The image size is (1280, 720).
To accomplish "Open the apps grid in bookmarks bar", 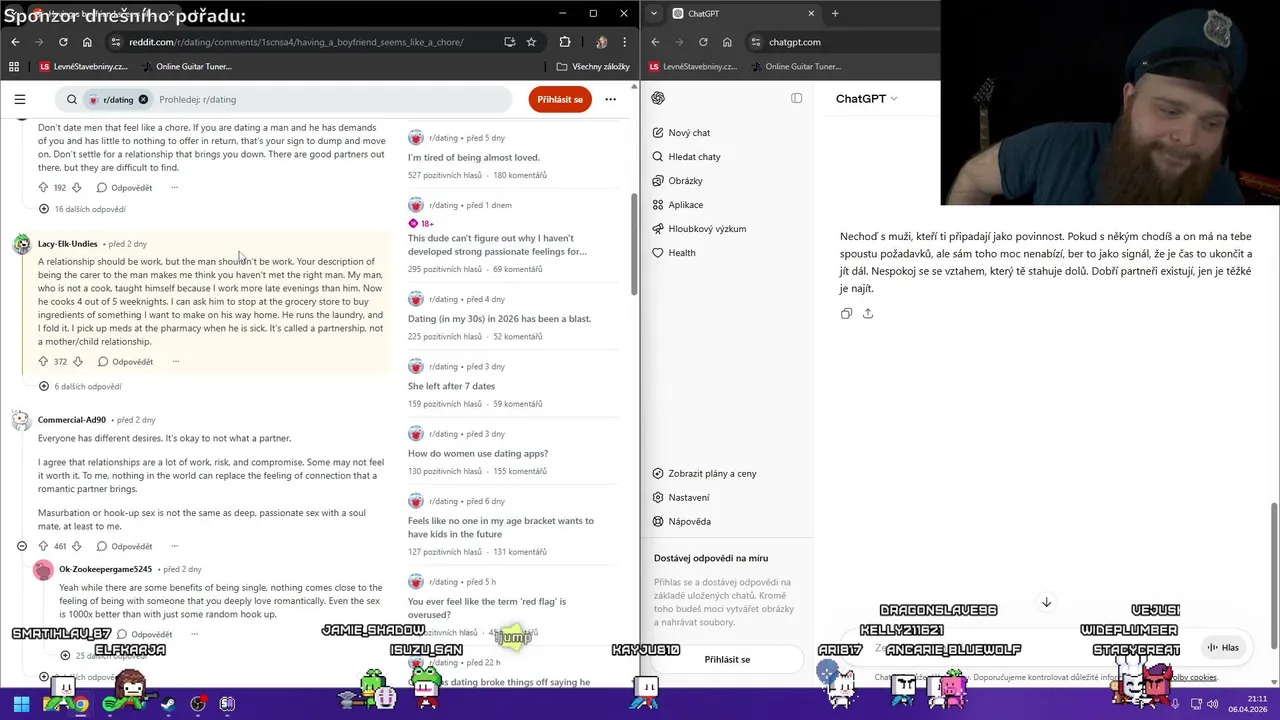I will click(x=14, y=67).
